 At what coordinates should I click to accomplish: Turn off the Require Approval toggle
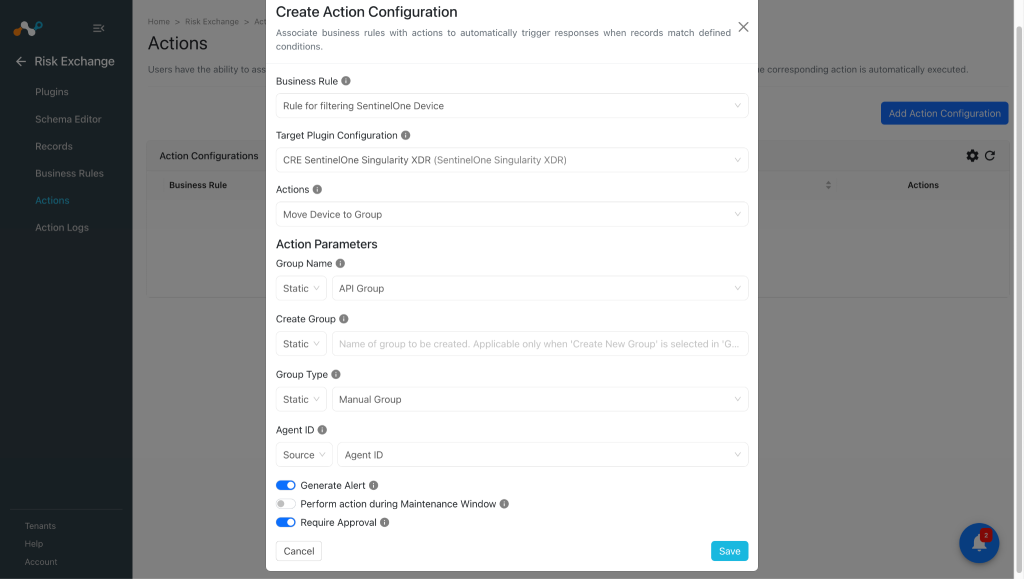(x=285, y=522)
